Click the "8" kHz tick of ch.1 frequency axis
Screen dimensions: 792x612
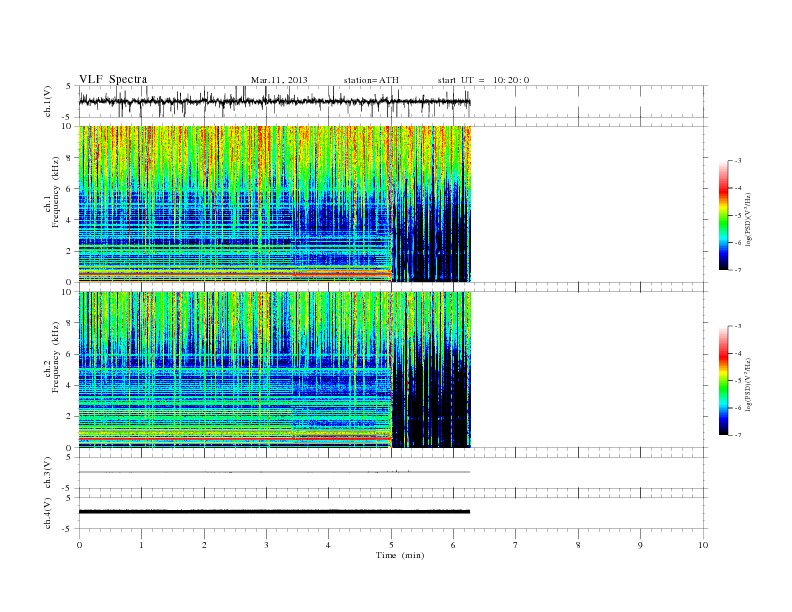(70, 158)
